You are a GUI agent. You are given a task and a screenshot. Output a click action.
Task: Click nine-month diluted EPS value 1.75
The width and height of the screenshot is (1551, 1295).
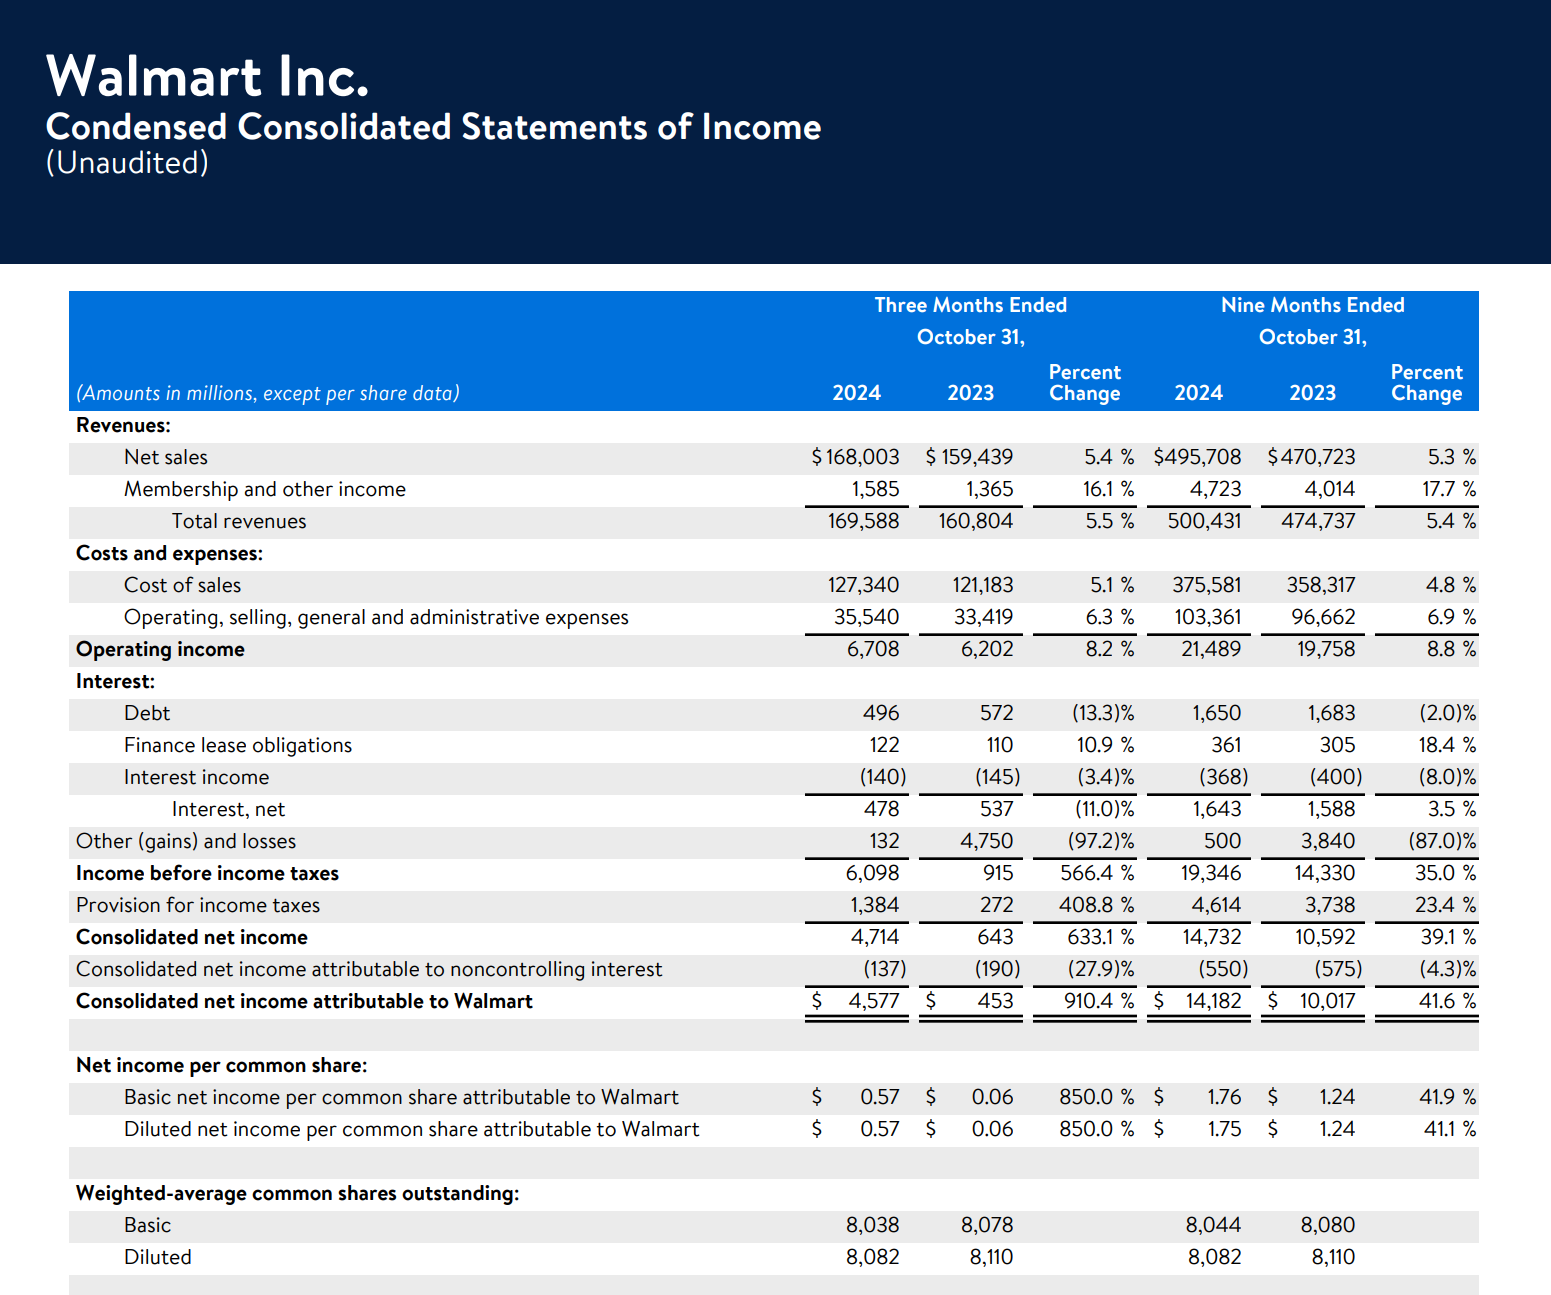(x=1224, y=1129)
